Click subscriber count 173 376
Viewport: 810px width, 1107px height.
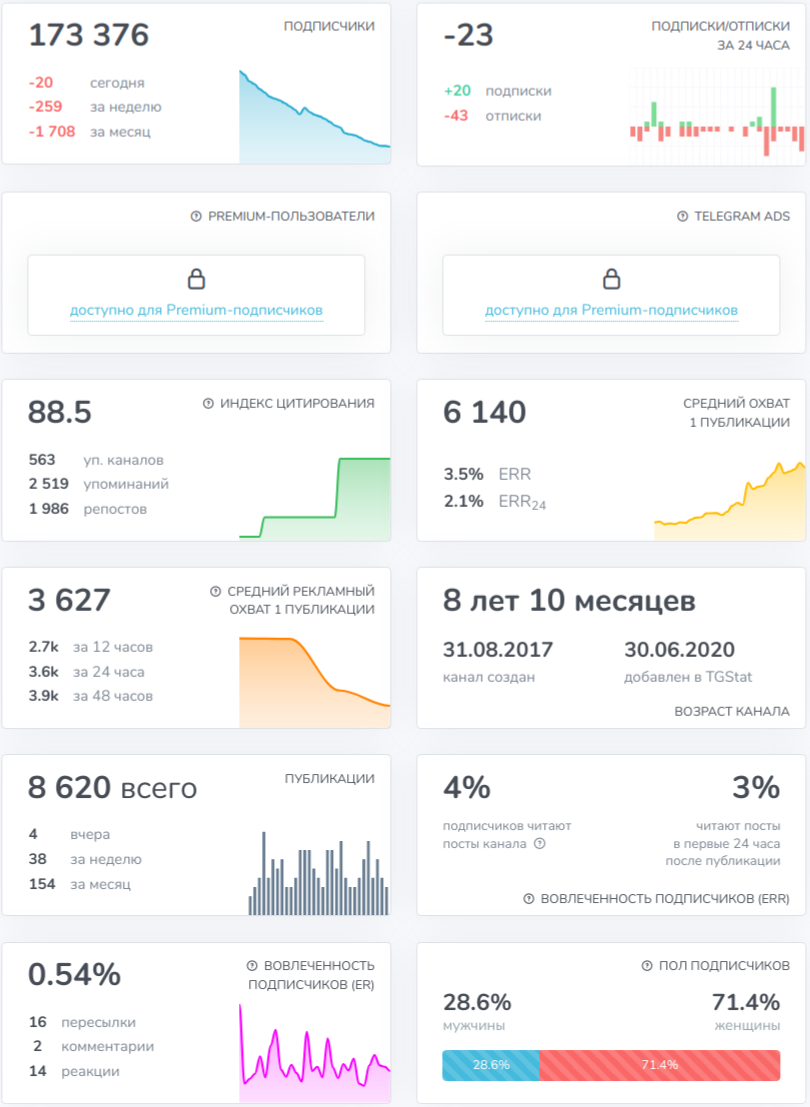click(88, 35)
